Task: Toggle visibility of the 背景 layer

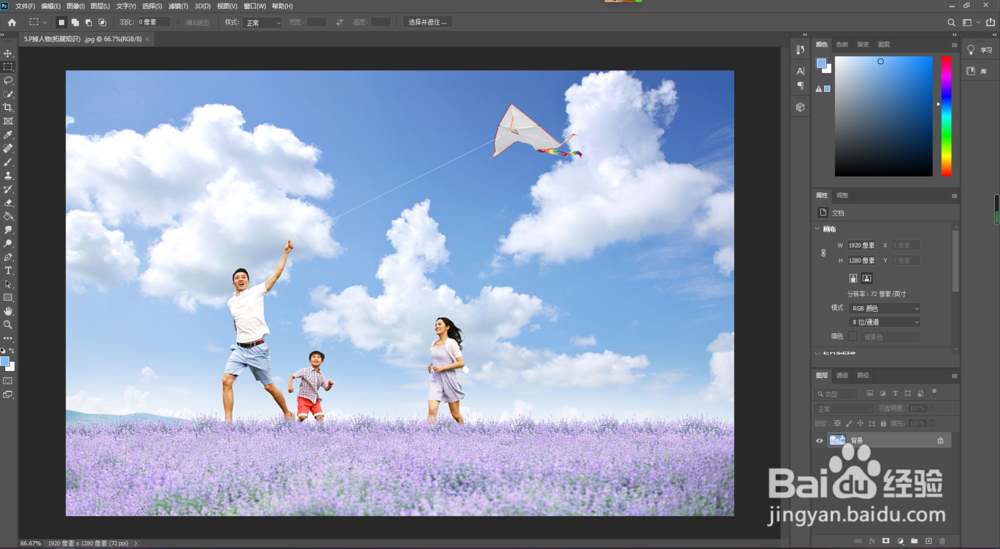Action: point(820,441)
